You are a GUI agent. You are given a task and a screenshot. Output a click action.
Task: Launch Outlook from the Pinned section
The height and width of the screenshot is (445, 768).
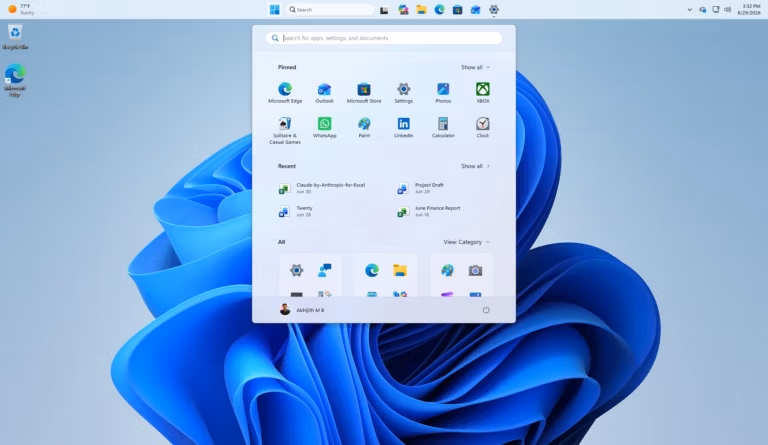click(324, 93)
